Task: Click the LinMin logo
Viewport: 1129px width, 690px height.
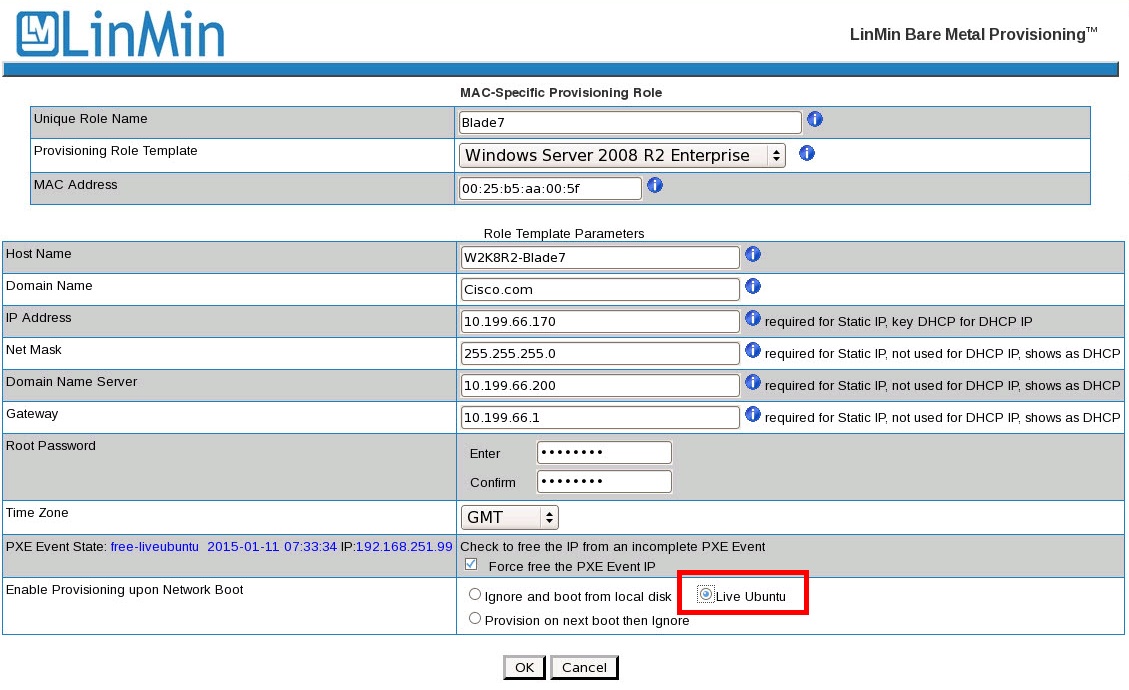Action: [120, 34]
